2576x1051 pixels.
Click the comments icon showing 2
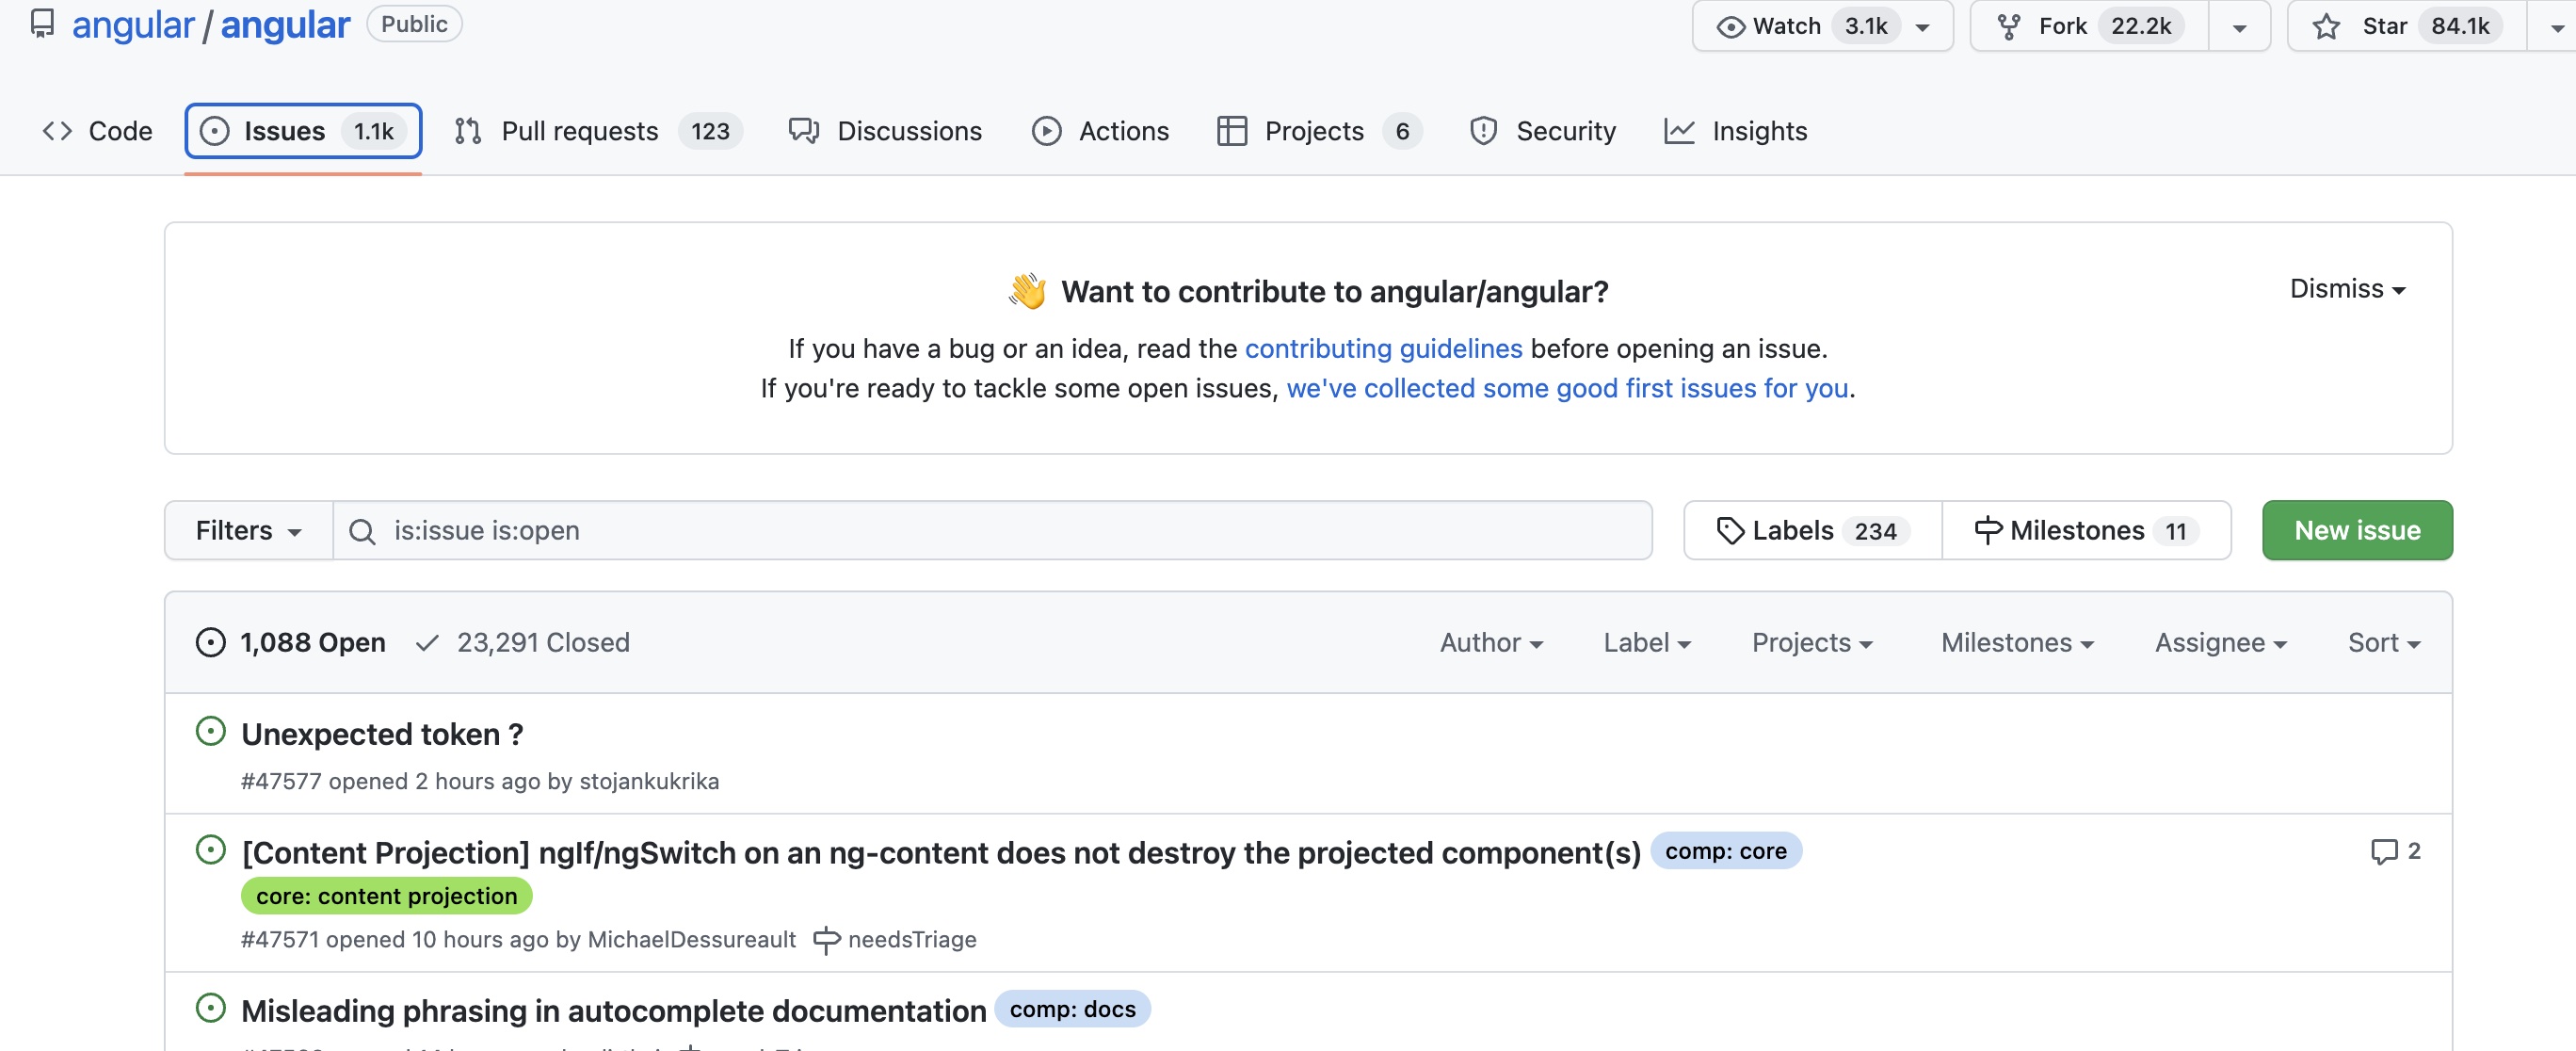[2386, 851]
